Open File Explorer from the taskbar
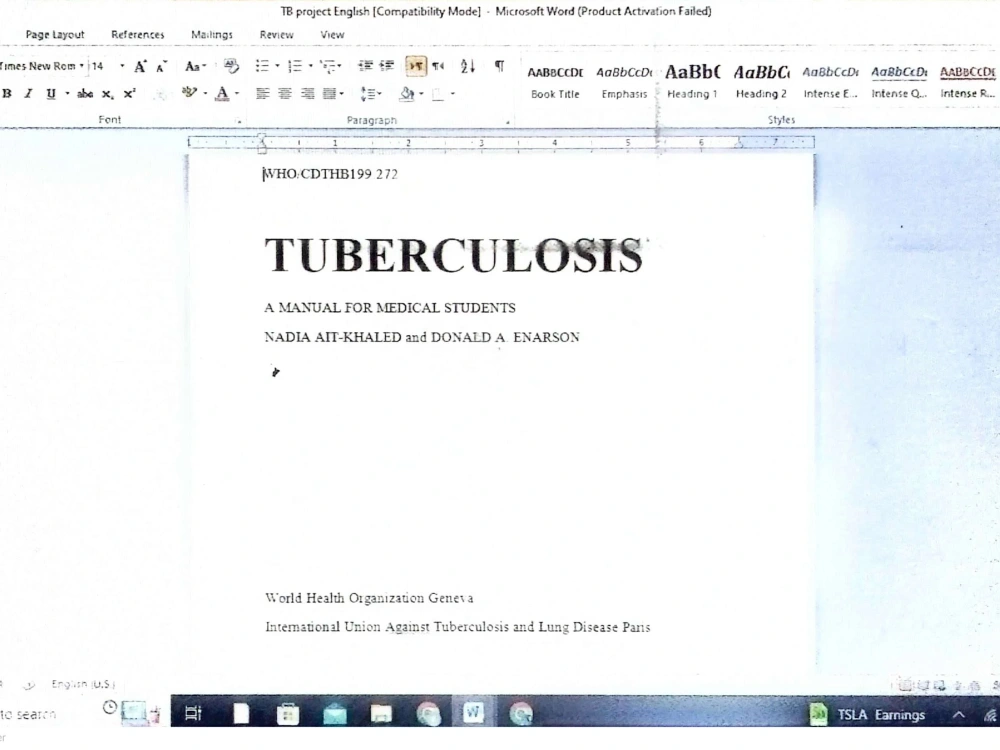This screenshot has width=1000, height=750. pyautogui.click(x=381, y=713)
